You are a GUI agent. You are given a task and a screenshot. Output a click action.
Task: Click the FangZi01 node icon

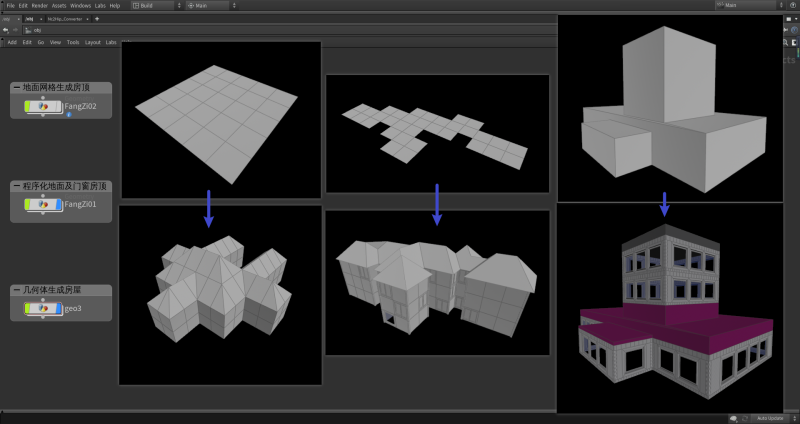43,204
